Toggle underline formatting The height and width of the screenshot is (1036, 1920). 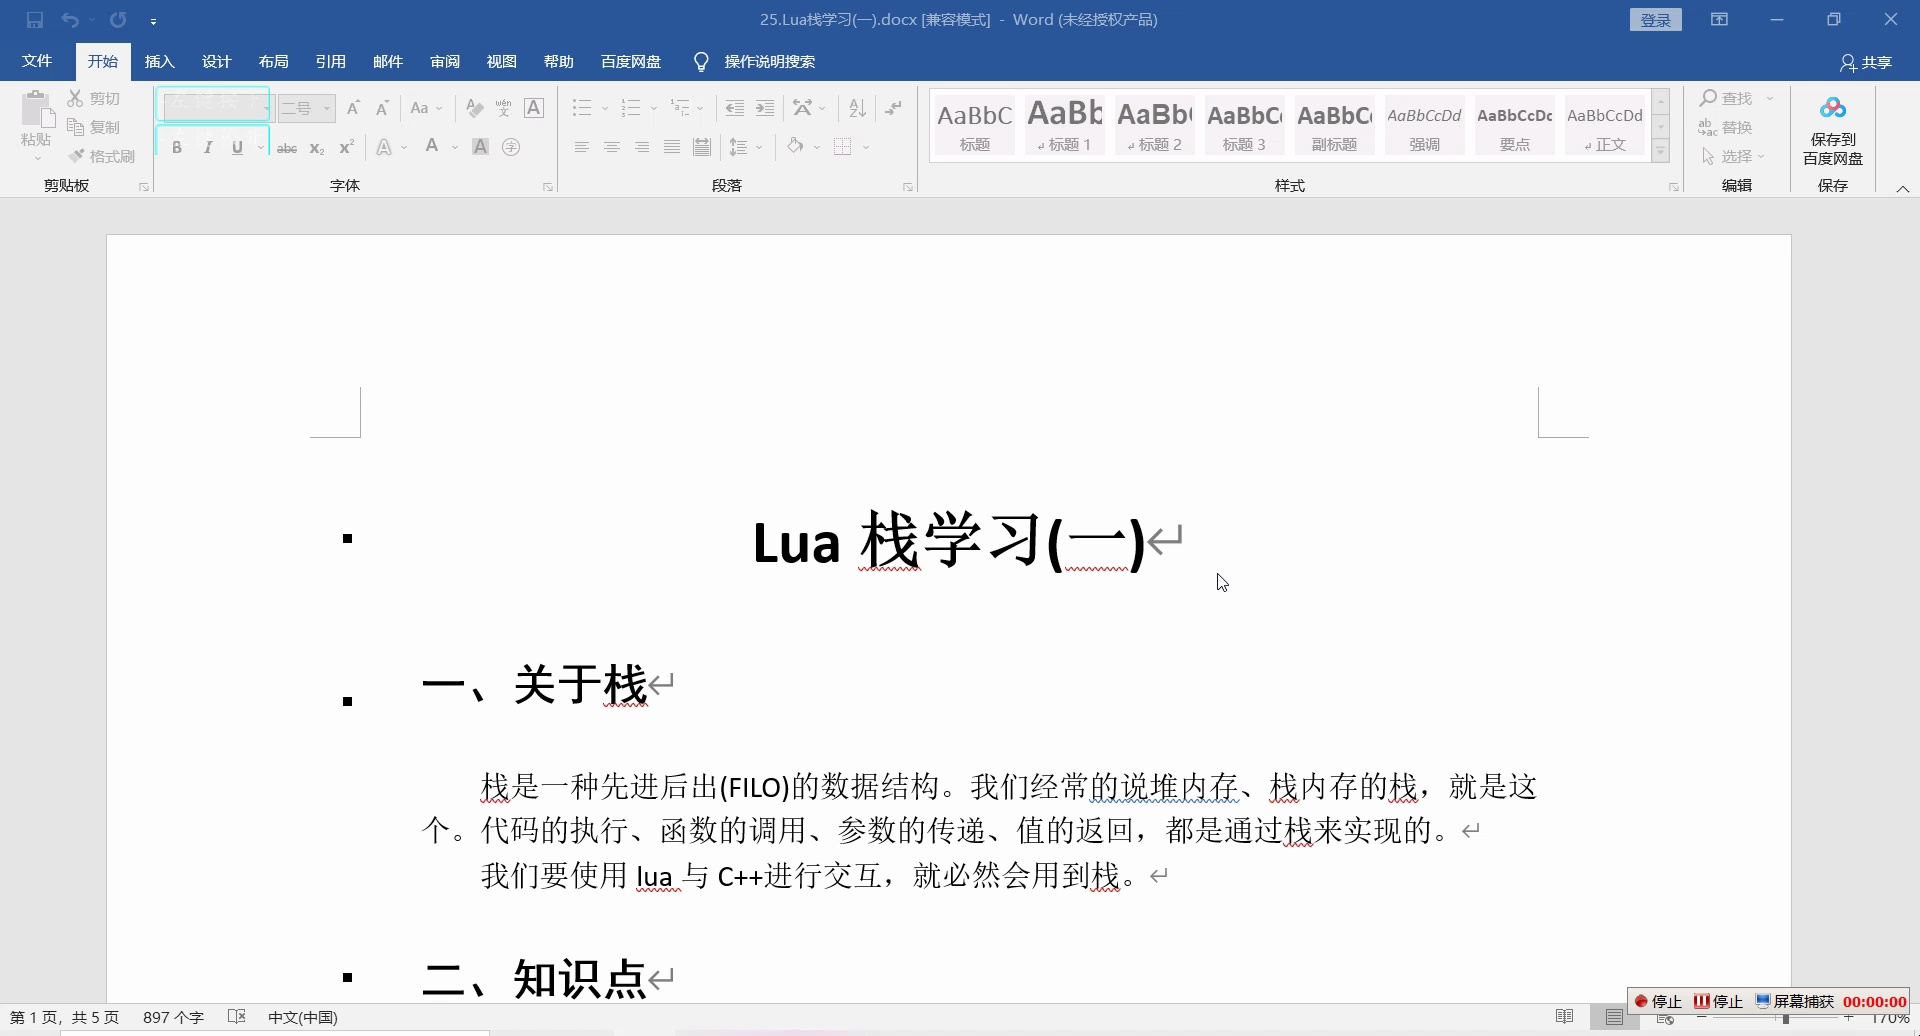click(x=237, y=147)
